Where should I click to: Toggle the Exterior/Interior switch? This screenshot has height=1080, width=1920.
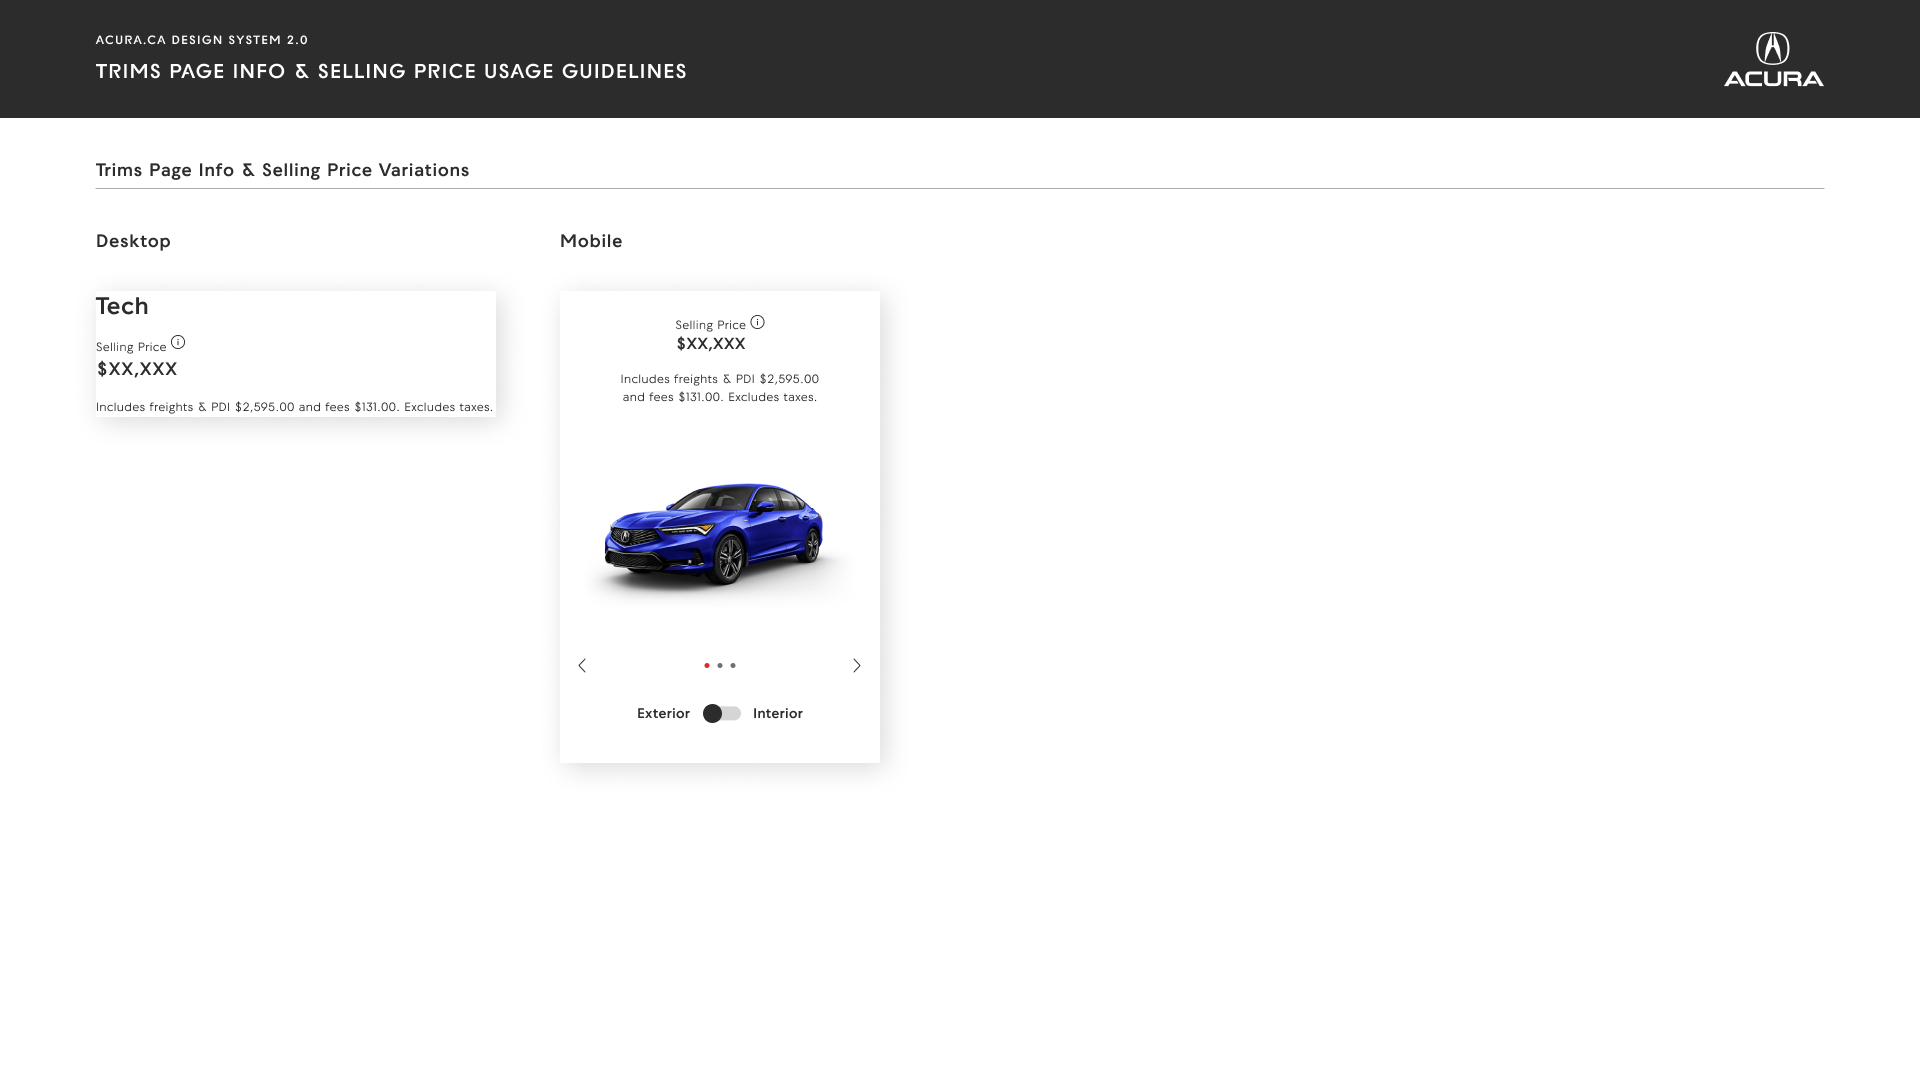point(722,713)
